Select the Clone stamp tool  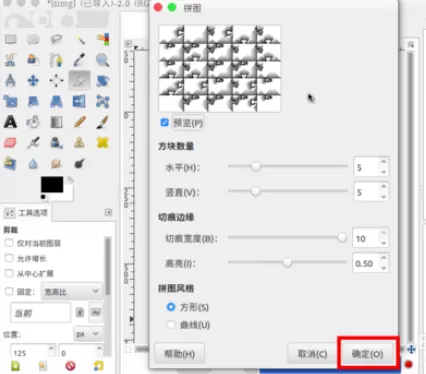(80, 143)
